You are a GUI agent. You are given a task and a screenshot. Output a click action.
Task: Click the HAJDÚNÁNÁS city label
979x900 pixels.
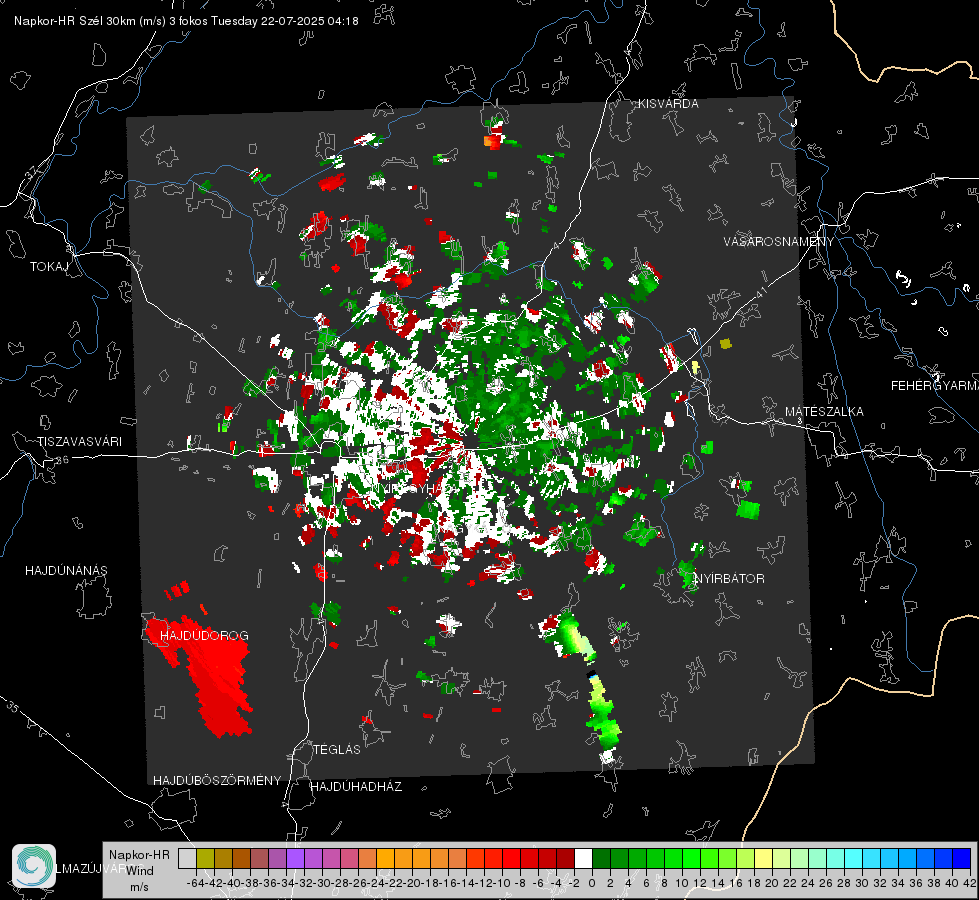(x=66, y=570)
